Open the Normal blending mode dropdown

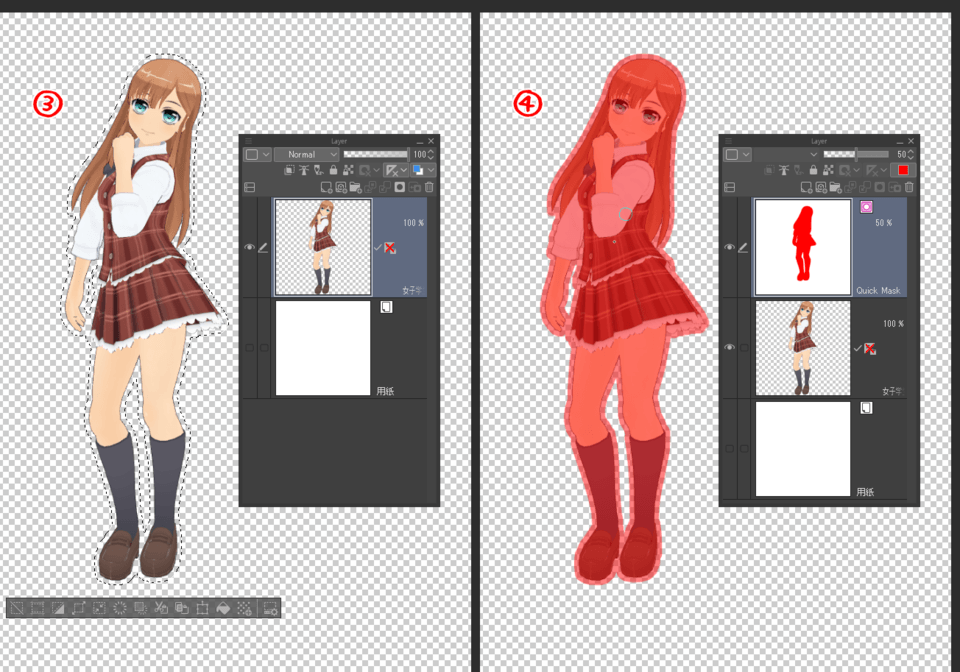click(306, 155)
